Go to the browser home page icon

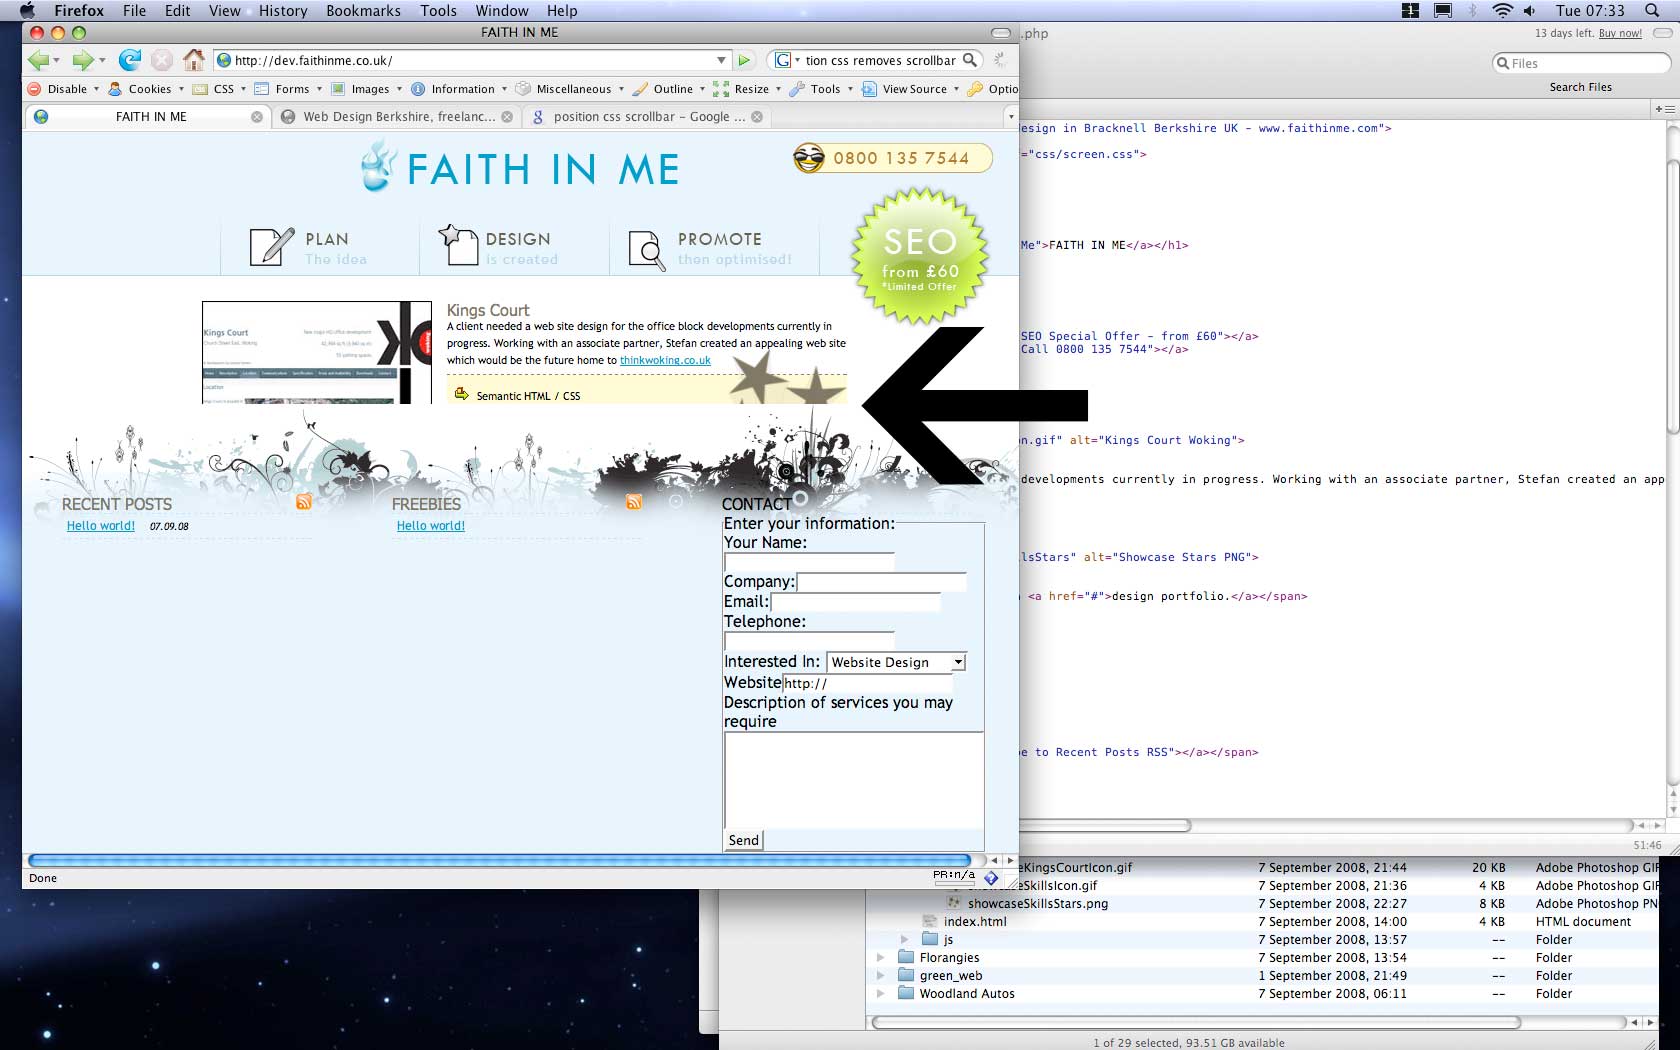pos(194,61)
